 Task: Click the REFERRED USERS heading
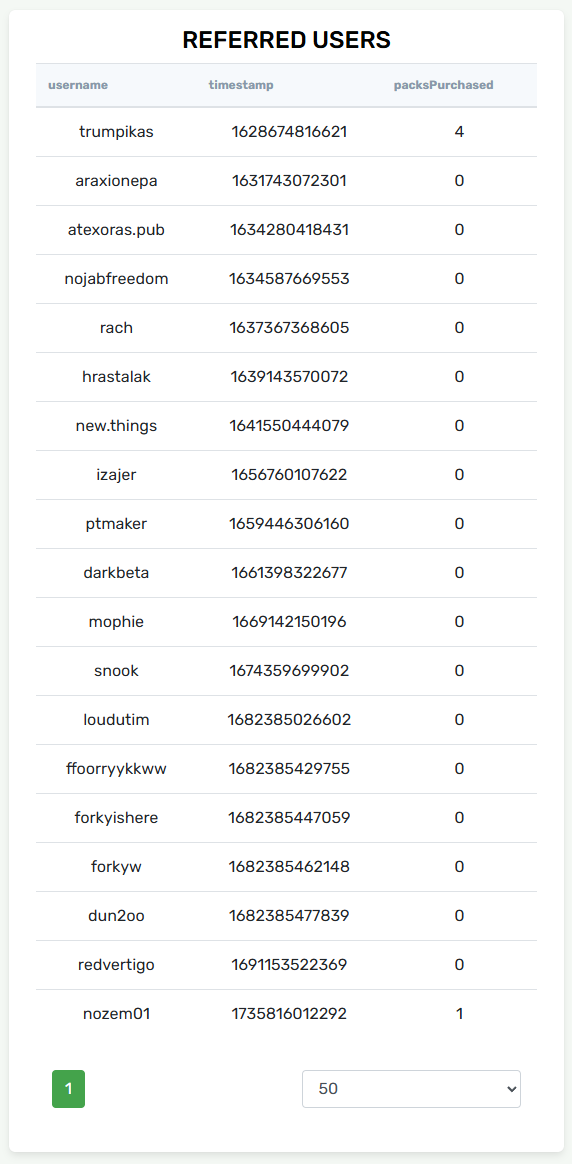pyautogui.click(x=286, y=40)
